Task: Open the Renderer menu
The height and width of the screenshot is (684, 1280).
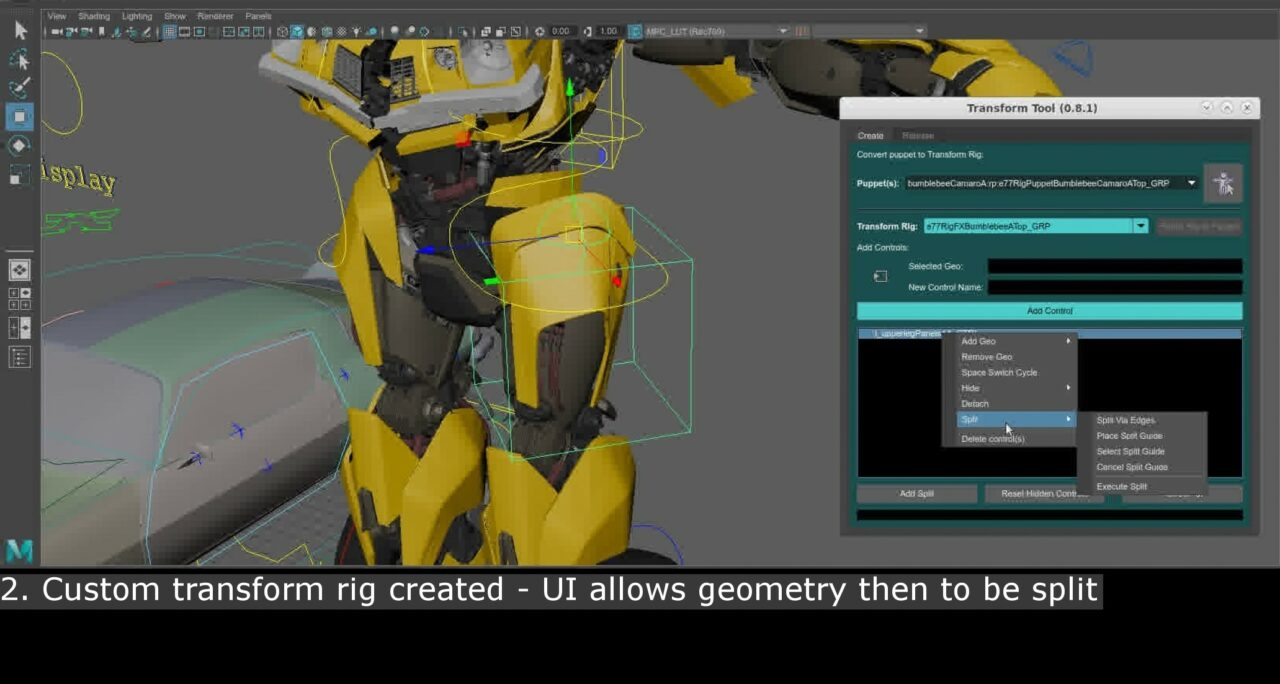Action: coord(215,16)
